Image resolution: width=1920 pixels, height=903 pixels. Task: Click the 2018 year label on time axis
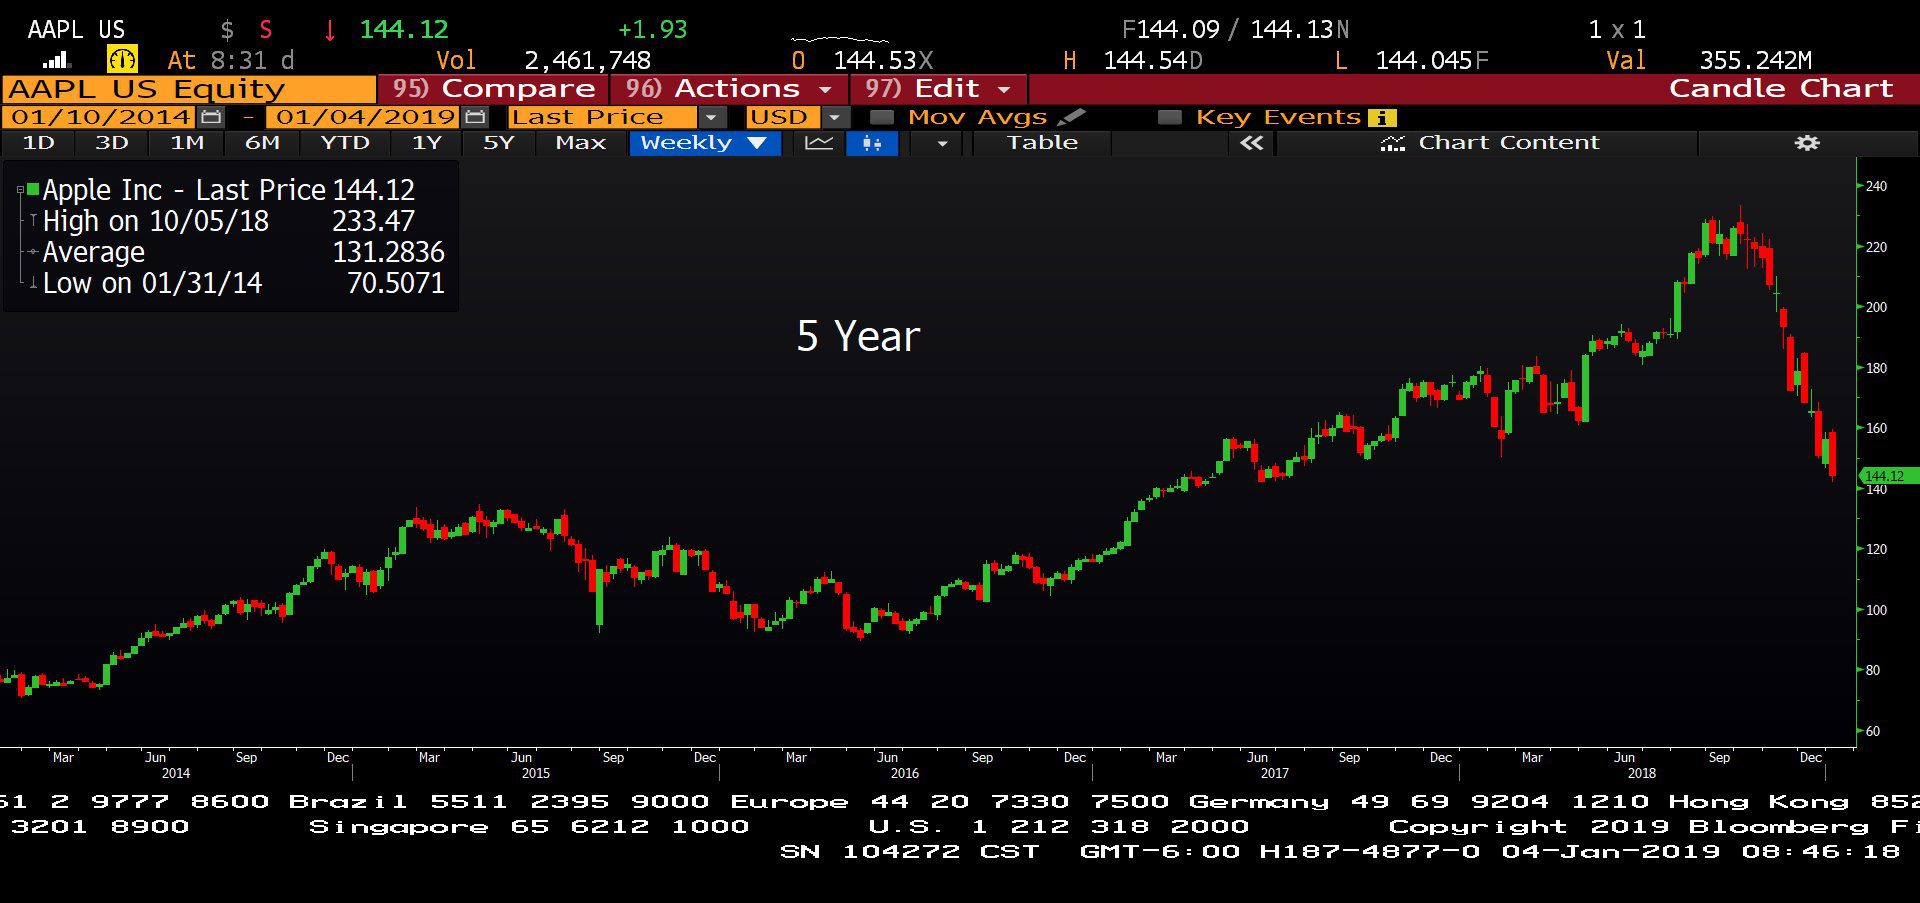pyautogui.click(x=1641, y=773)
